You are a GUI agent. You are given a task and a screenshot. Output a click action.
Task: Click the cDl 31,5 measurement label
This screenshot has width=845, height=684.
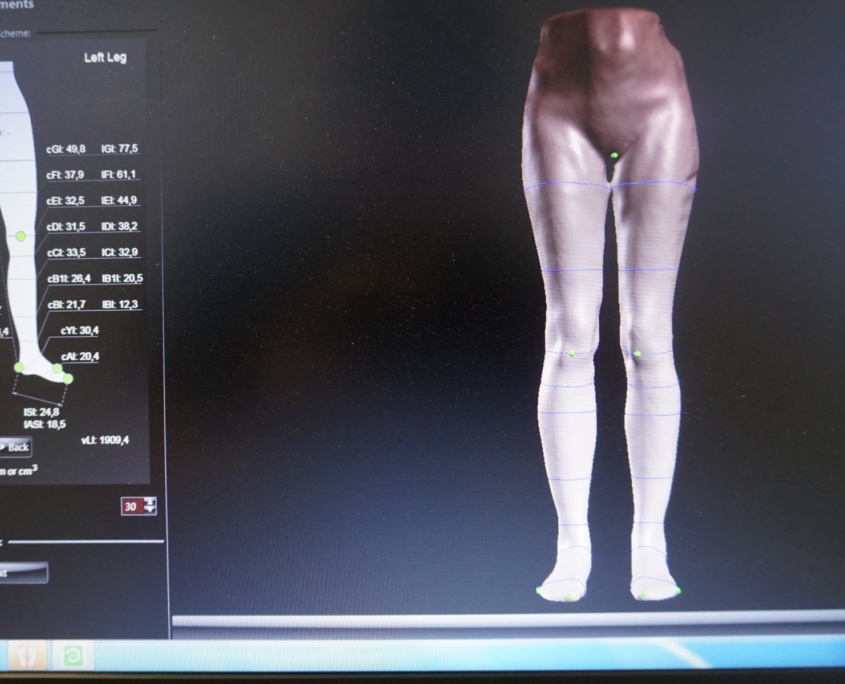coord(66,227)
